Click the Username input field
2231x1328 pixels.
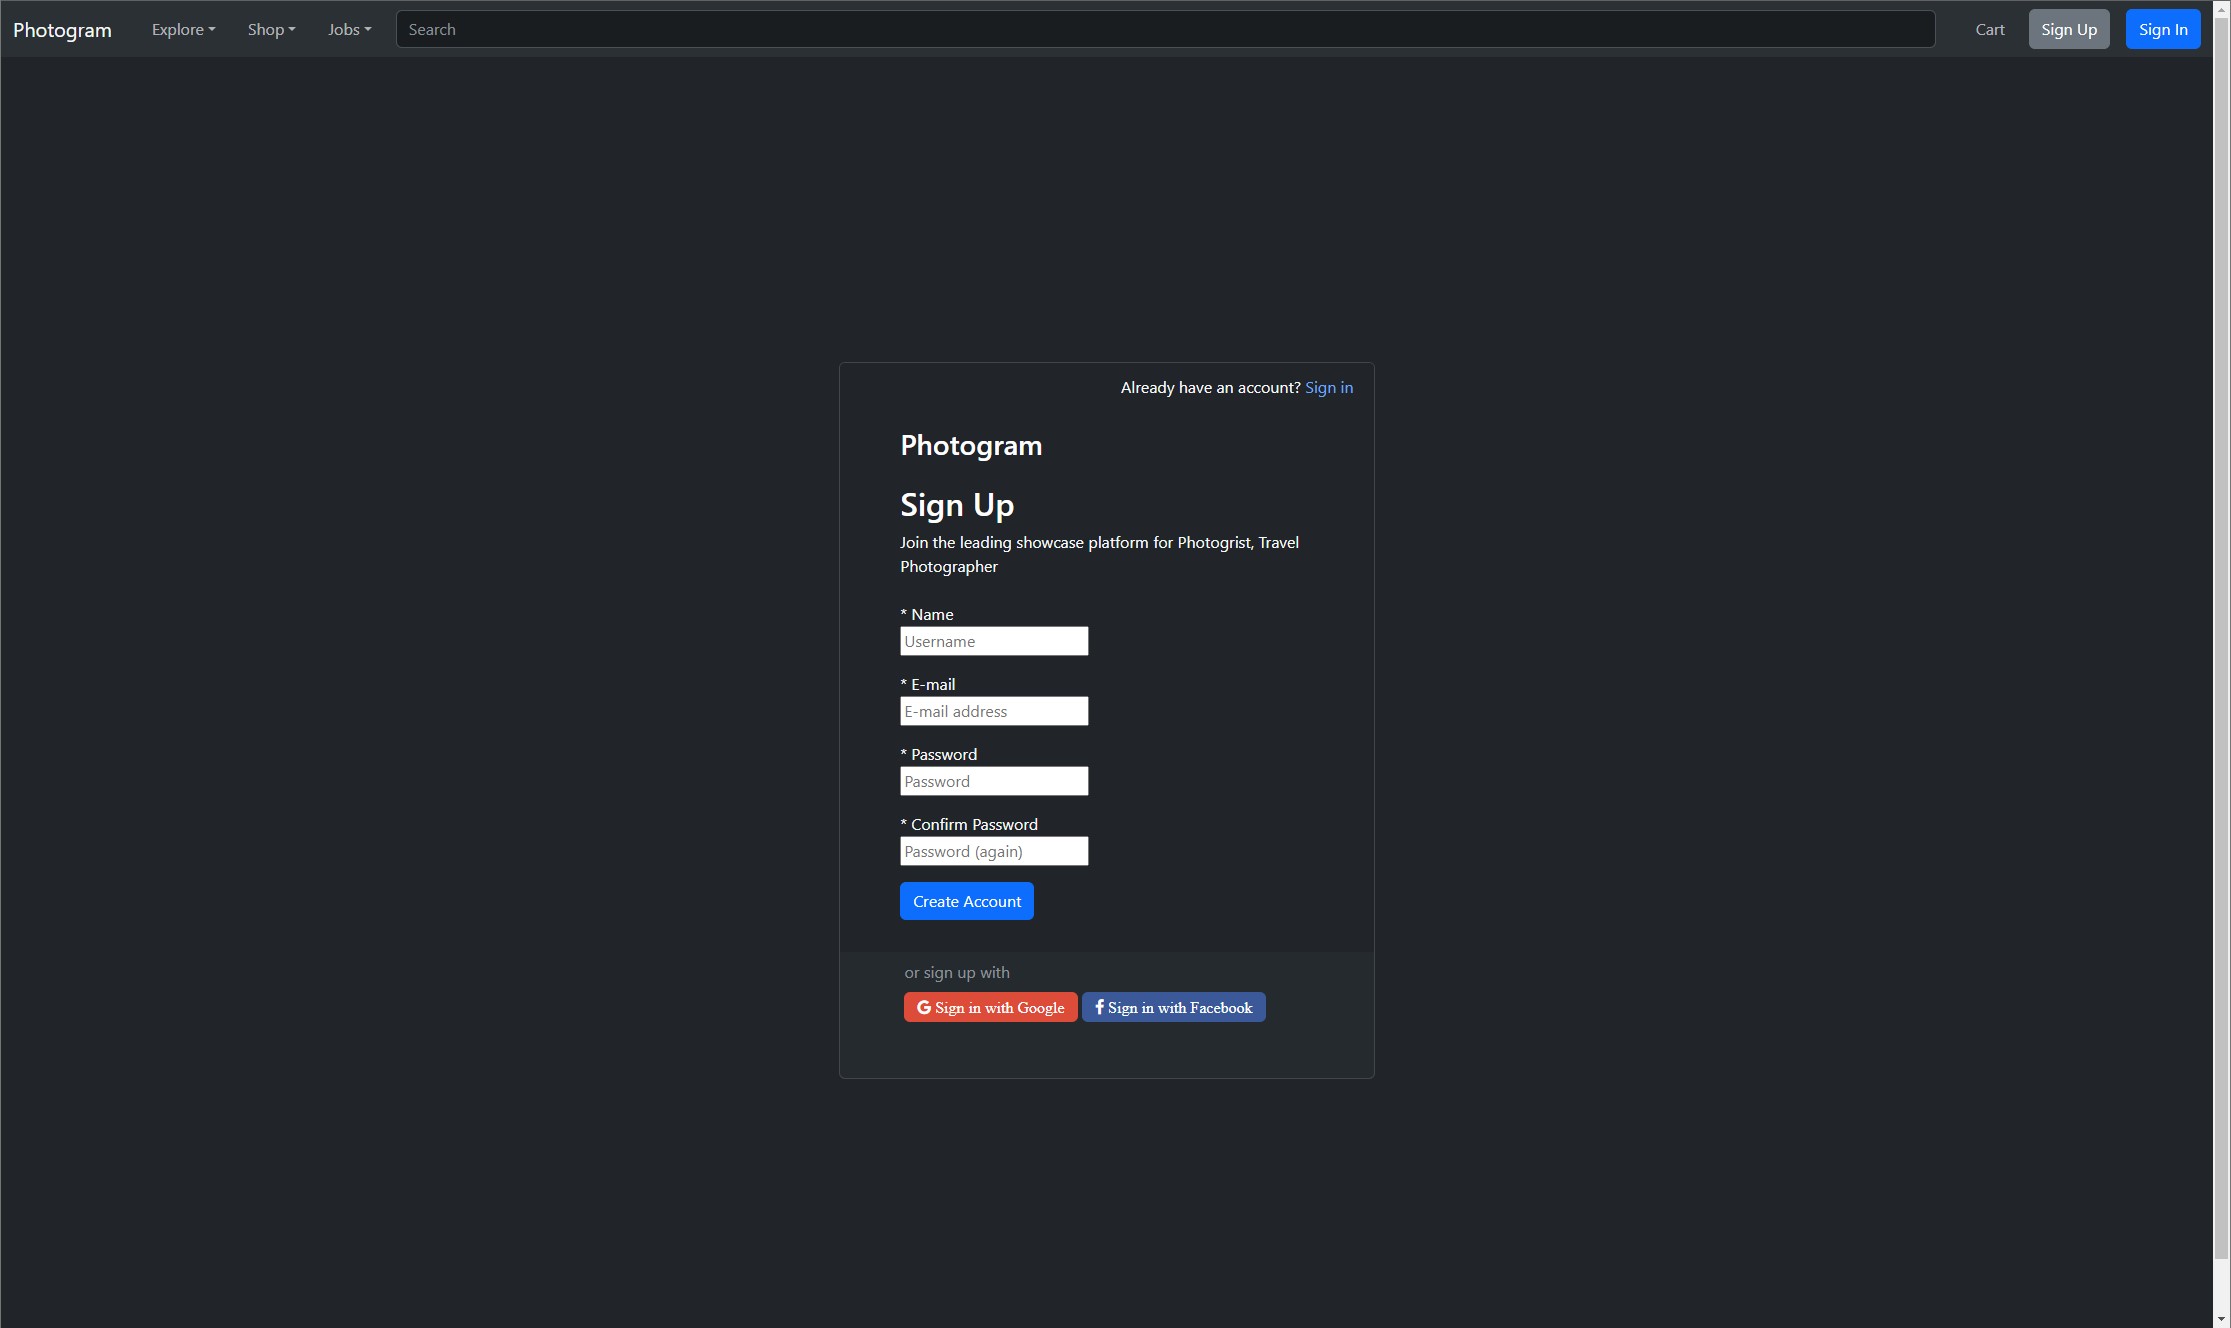click(993, 641)
